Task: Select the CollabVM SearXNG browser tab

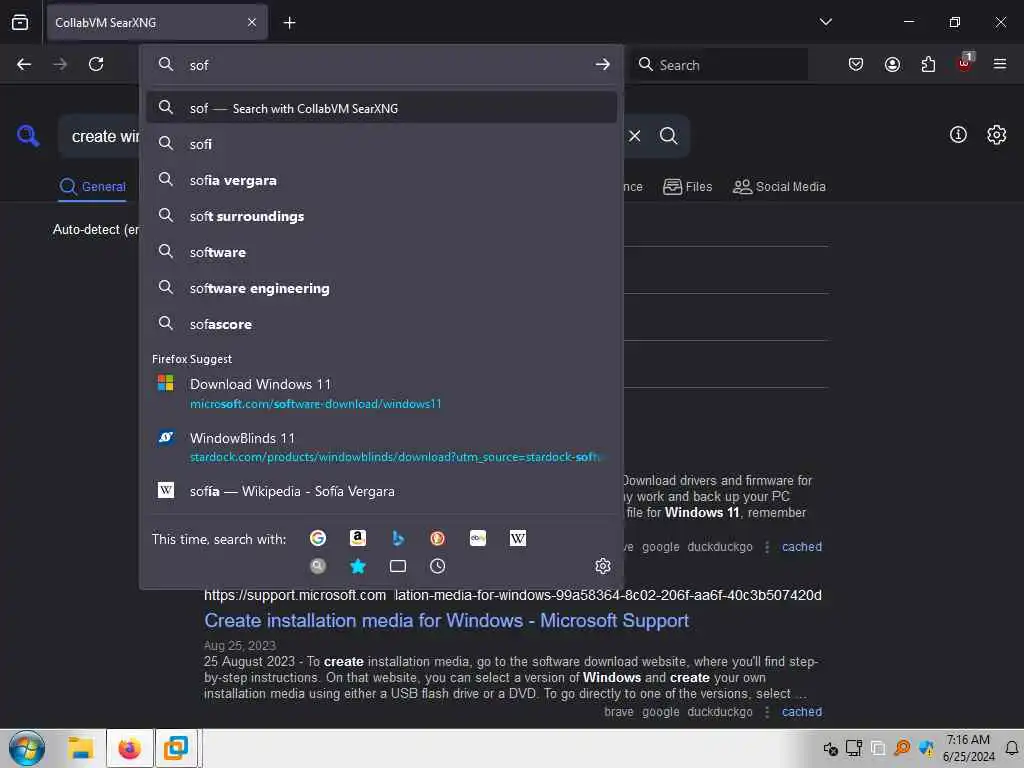Action: pos(157,22)
